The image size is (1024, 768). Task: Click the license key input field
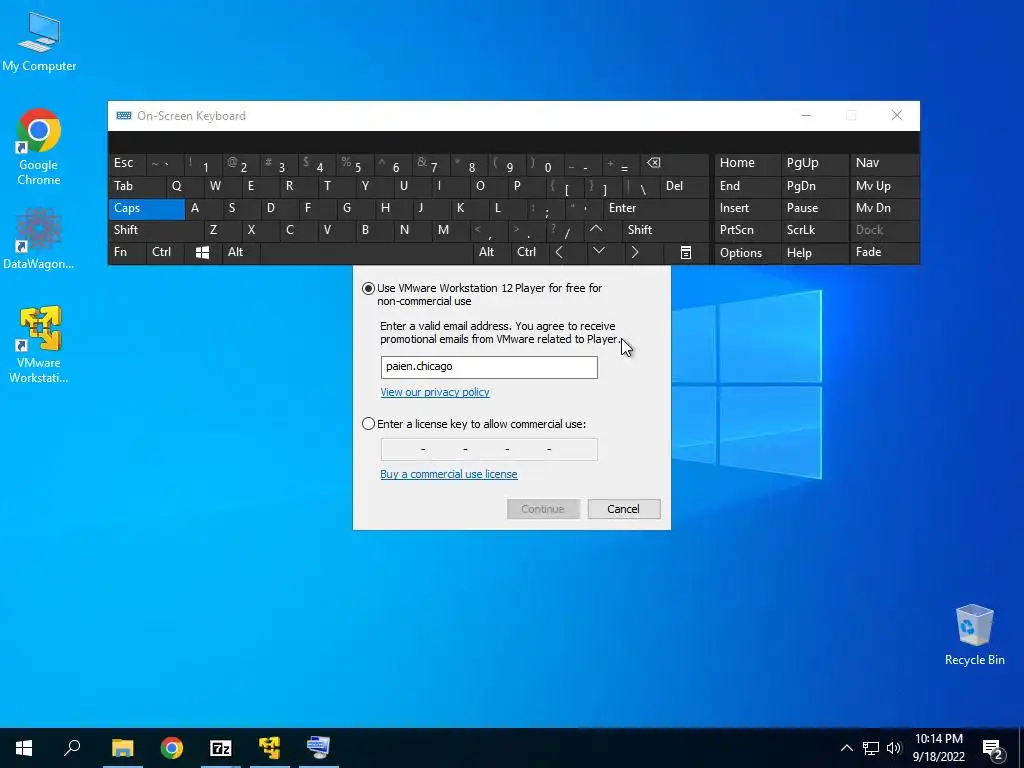(489, 449)
